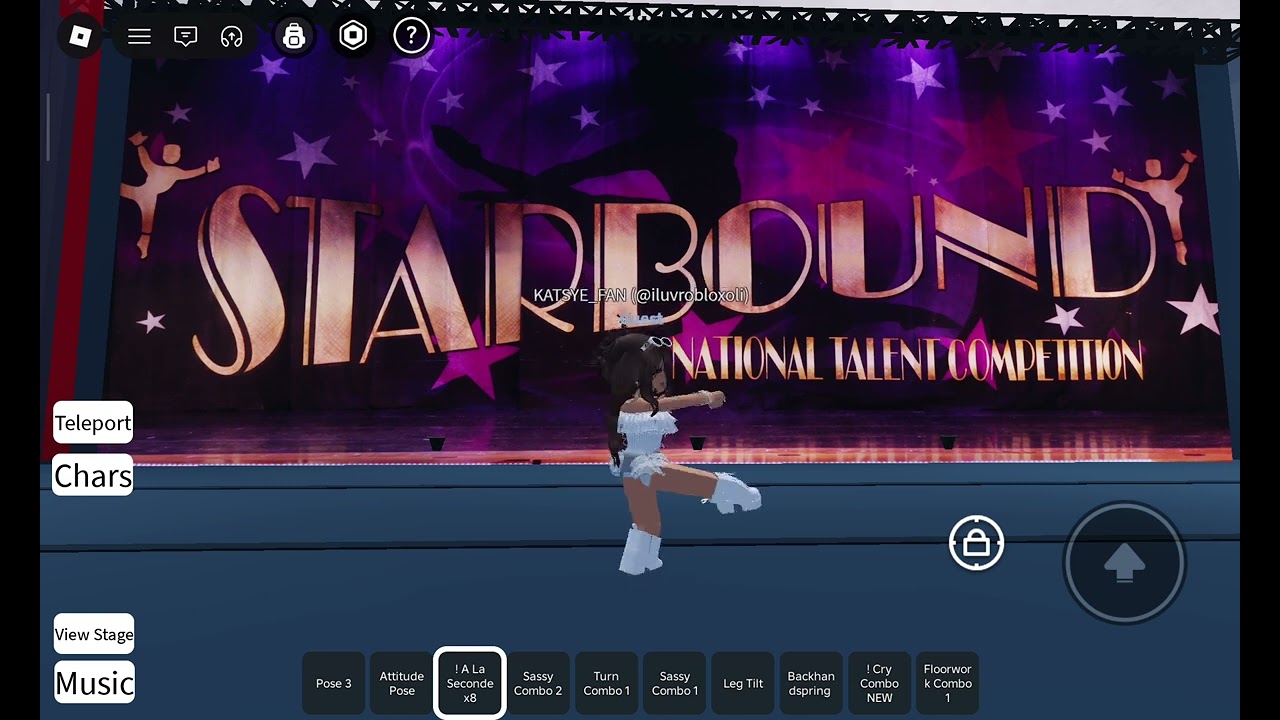Open the chat bubble icon

point(186,37)
